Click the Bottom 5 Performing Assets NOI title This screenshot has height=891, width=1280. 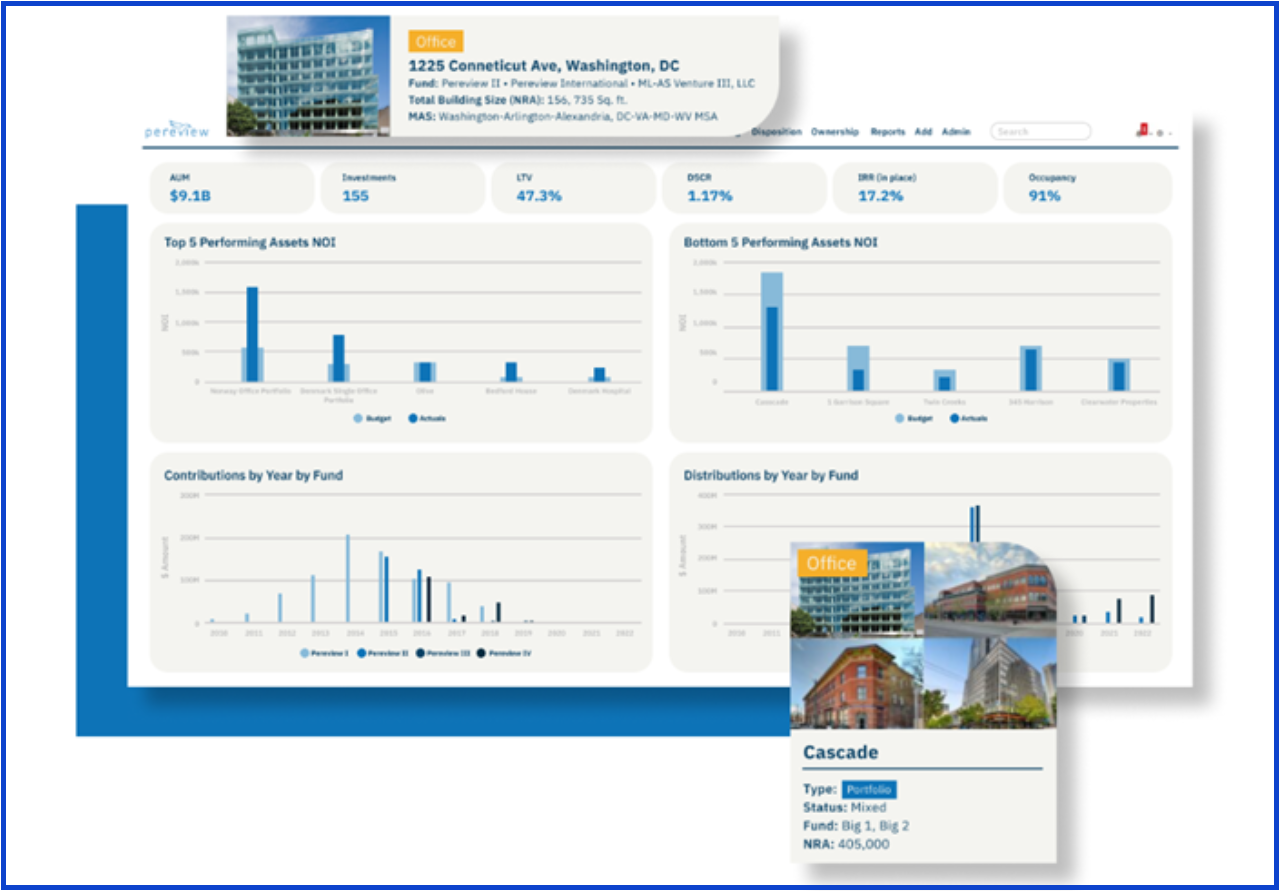pyautogui.click(x=780, y=242)
